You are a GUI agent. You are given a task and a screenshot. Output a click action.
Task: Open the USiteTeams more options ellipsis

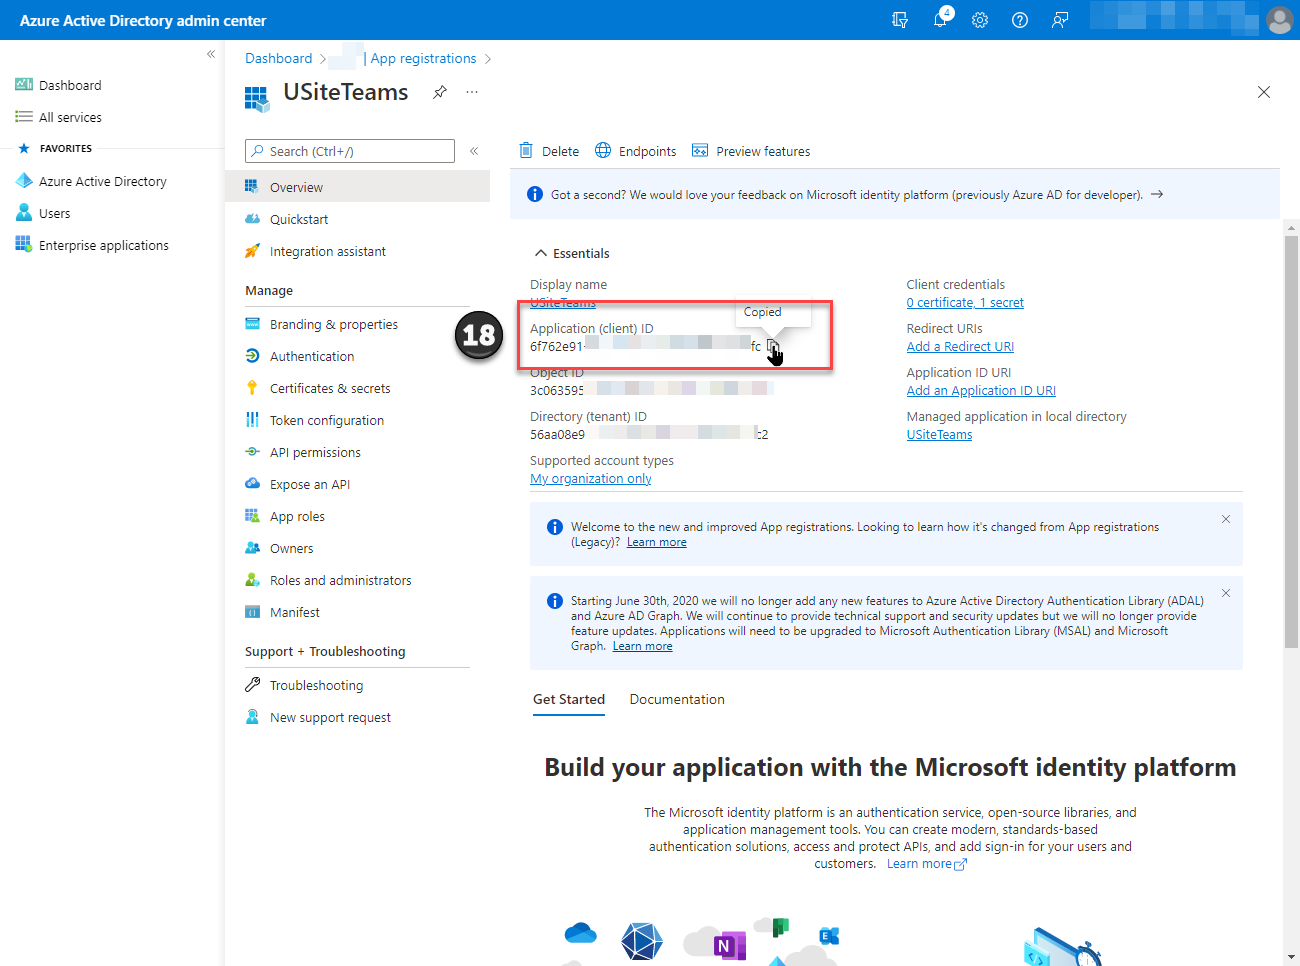(472, 92)
